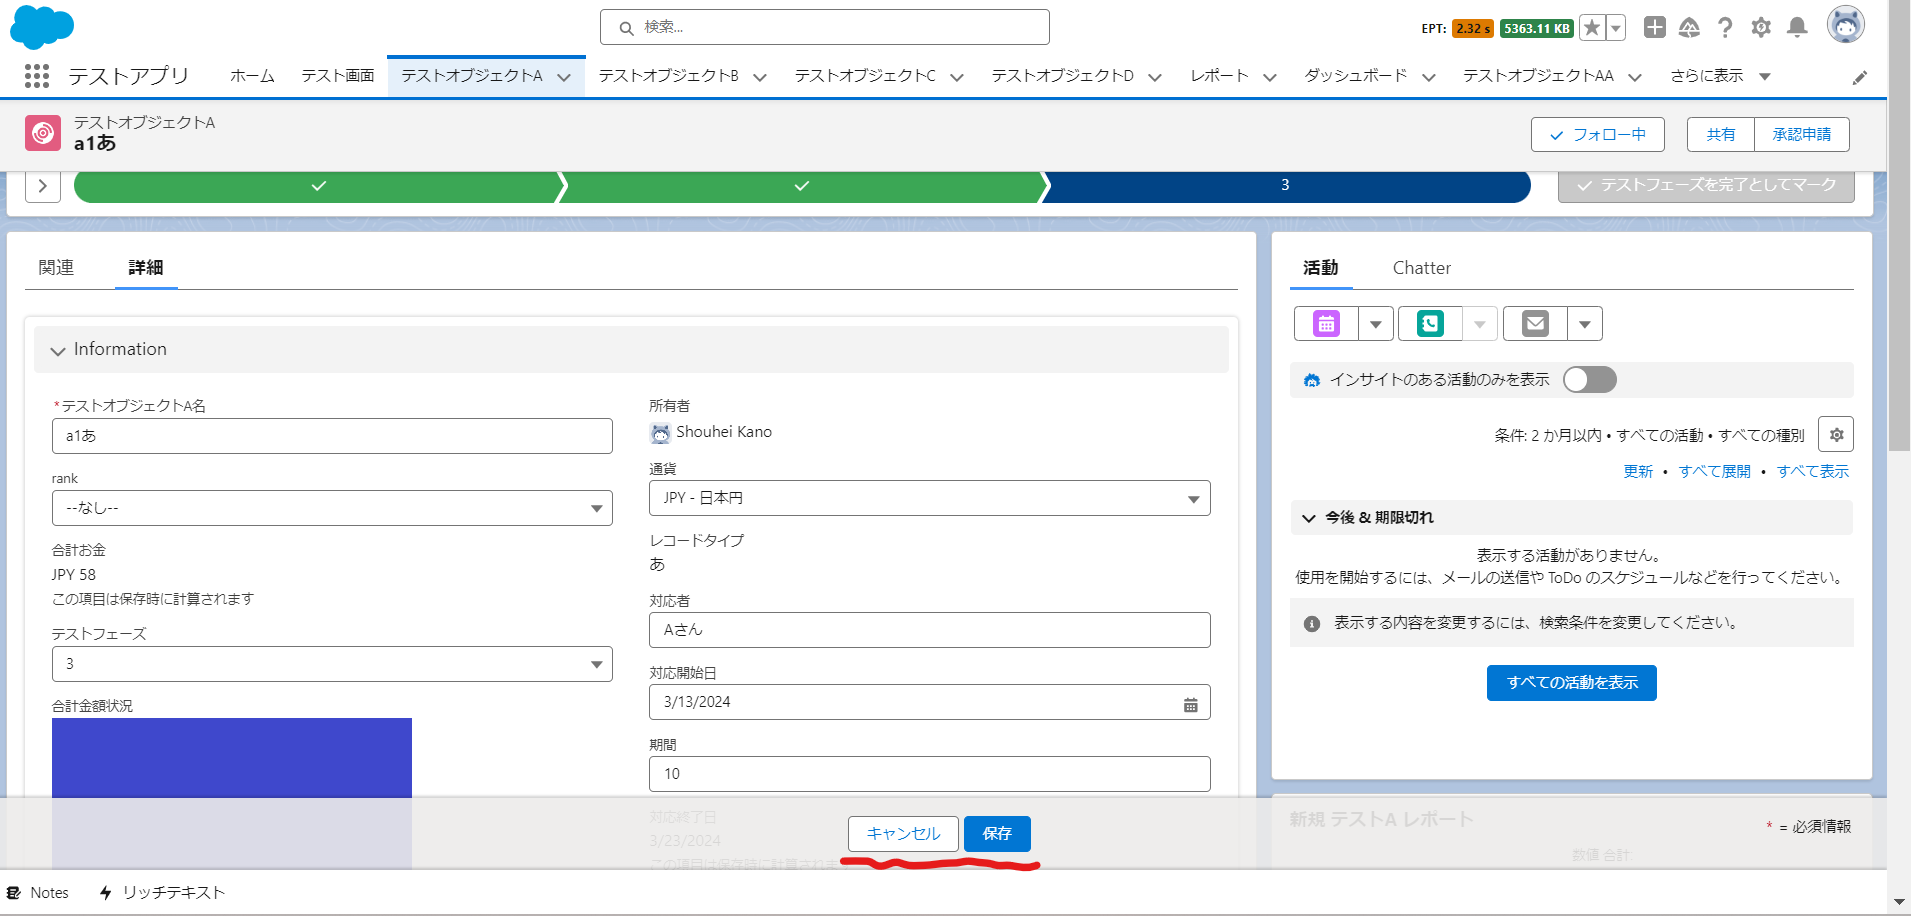Select current path stage 3

[x=1285, y=186]
